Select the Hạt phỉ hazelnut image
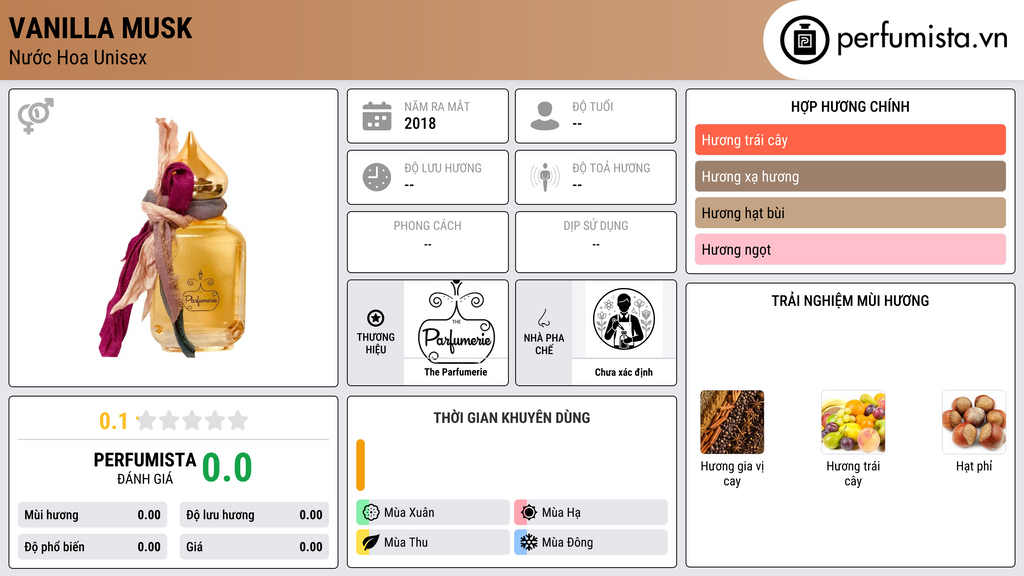The image size is (1024, 576). (974, 422)
